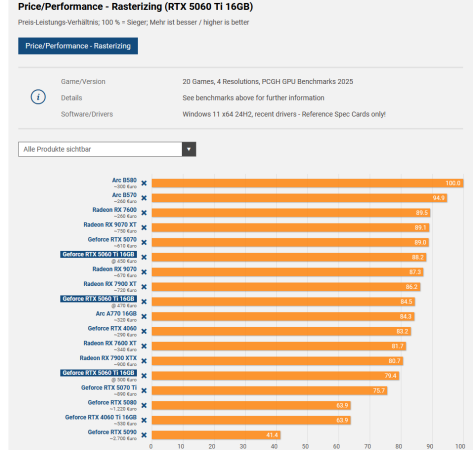This screenshot has height=450, width=474.
Task: Click the Details label in info box
Action: tap(71, 98)
